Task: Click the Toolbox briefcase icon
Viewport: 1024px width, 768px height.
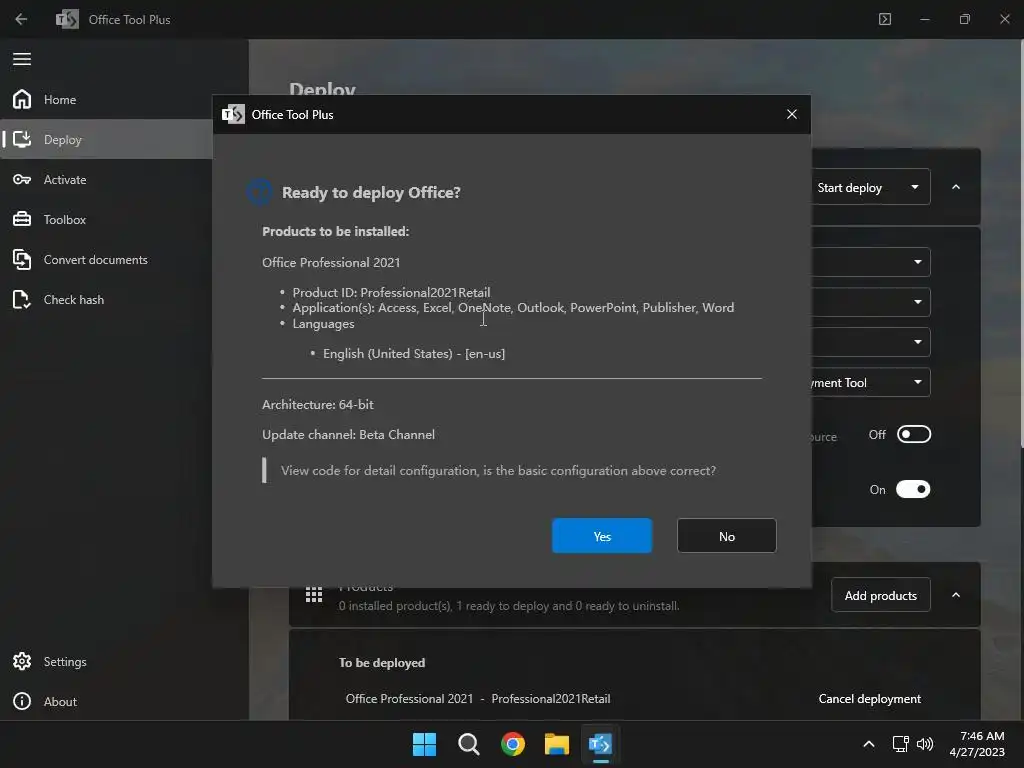Action: pos(22,219)
